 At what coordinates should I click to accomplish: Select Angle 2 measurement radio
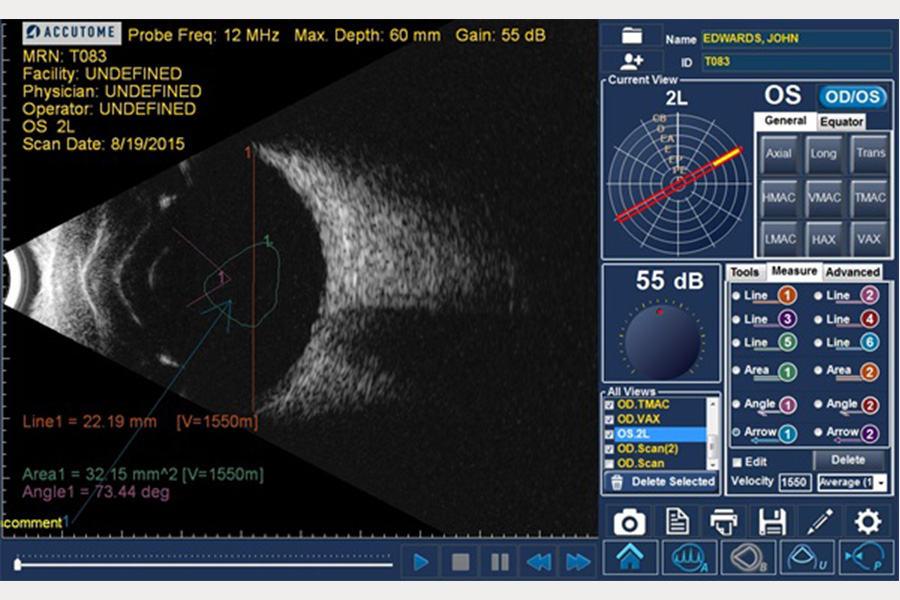pos(818,404)
